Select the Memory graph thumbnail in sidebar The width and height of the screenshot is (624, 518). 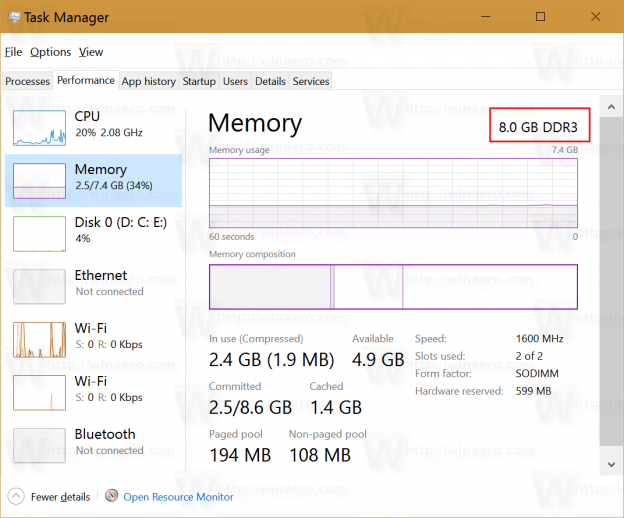click(x=39, y=181)
